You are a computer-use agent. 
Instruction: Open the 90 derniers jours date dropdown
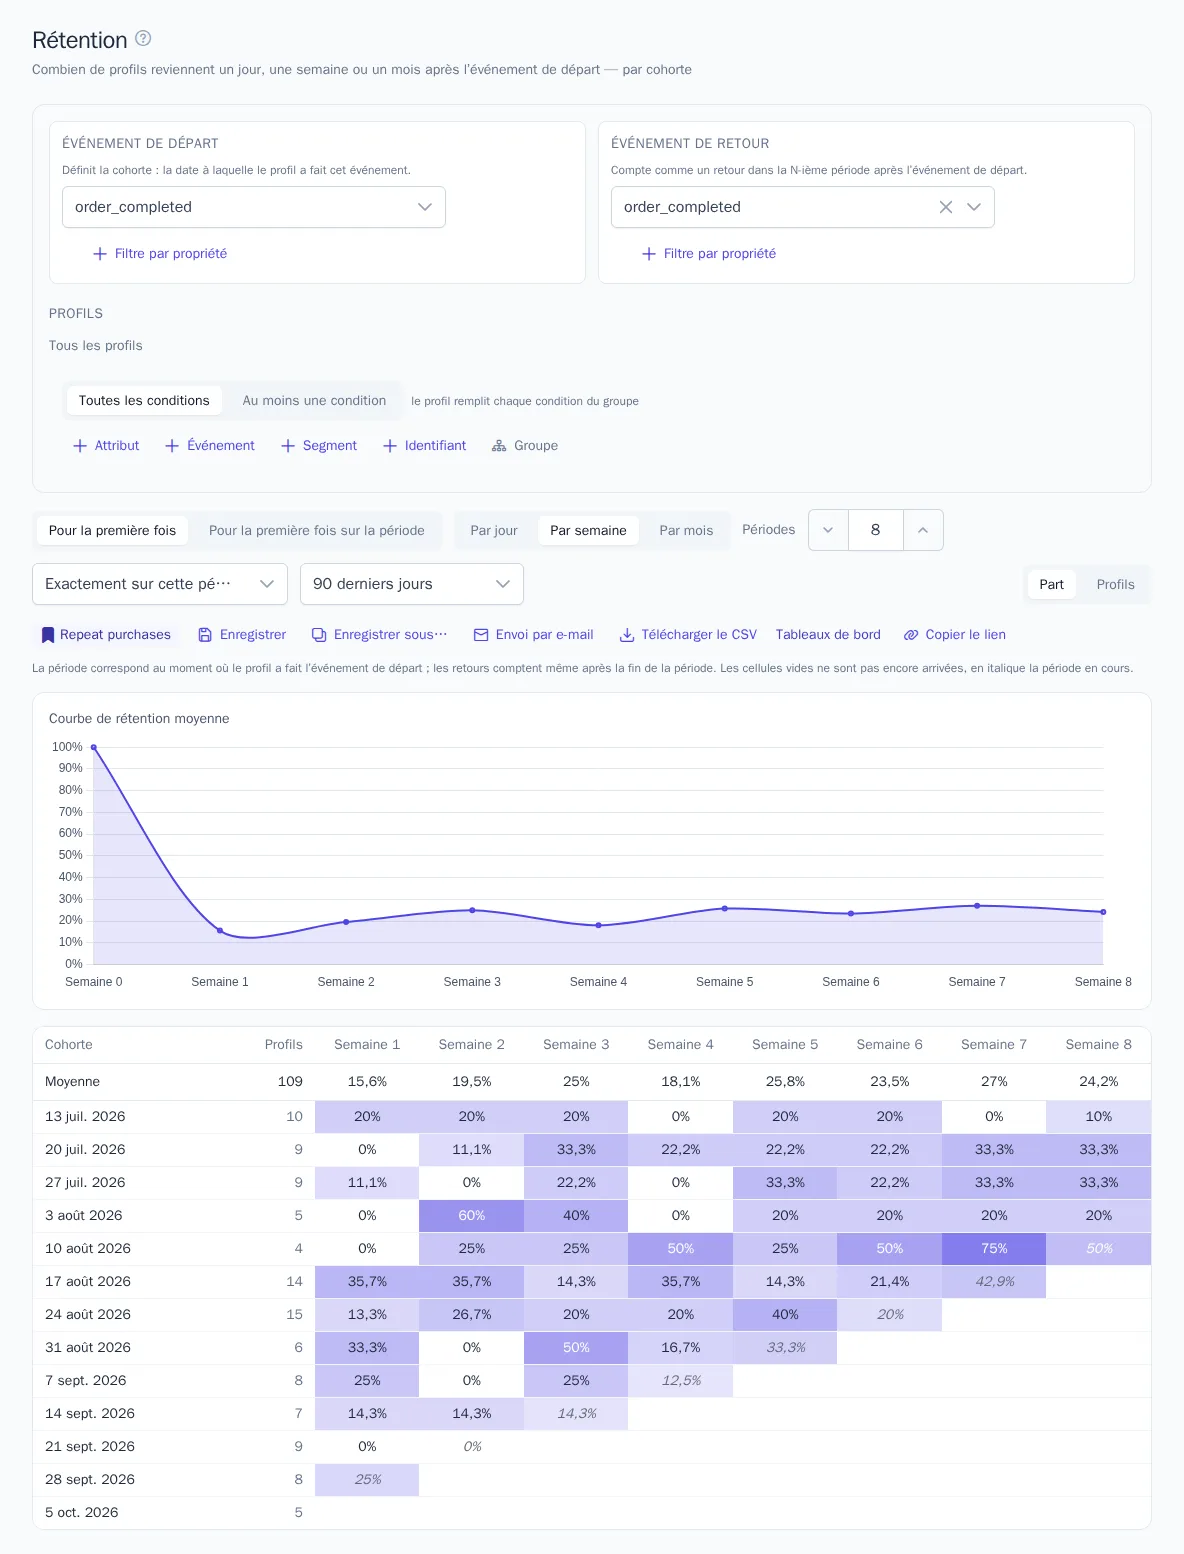point(412,584)
